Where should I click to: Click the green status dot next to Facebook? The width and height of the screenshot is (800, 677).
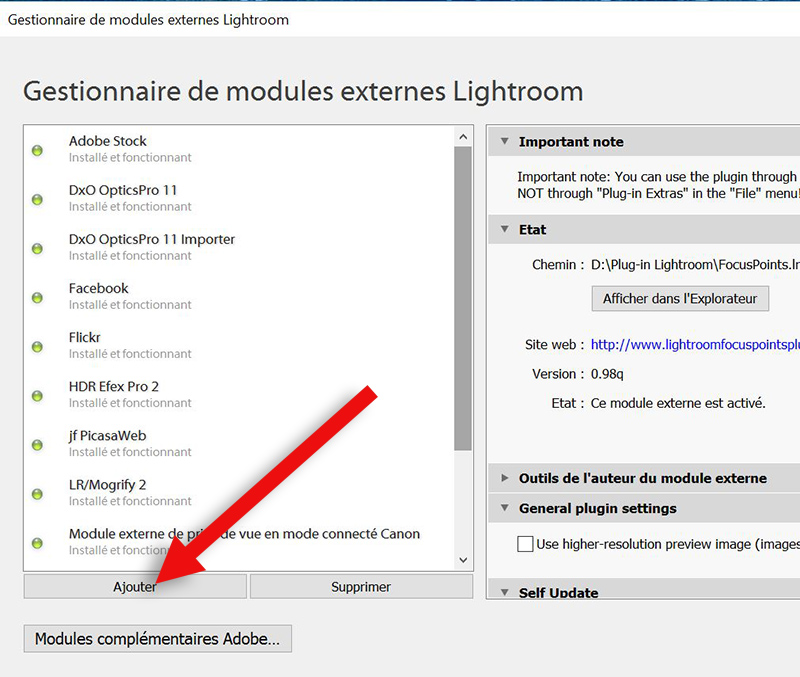pyautogui.click(x=37, y=297)
